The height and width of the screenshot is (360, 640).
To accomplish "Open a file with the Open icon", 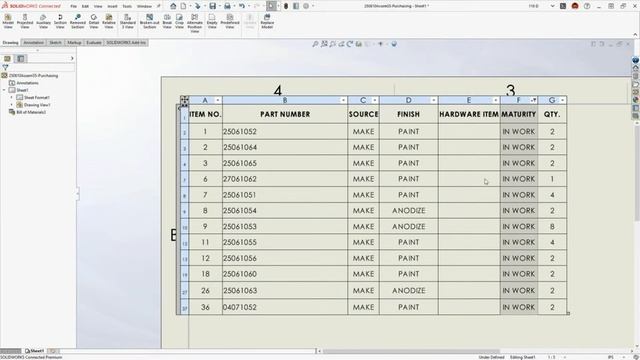I will point(198,6).
